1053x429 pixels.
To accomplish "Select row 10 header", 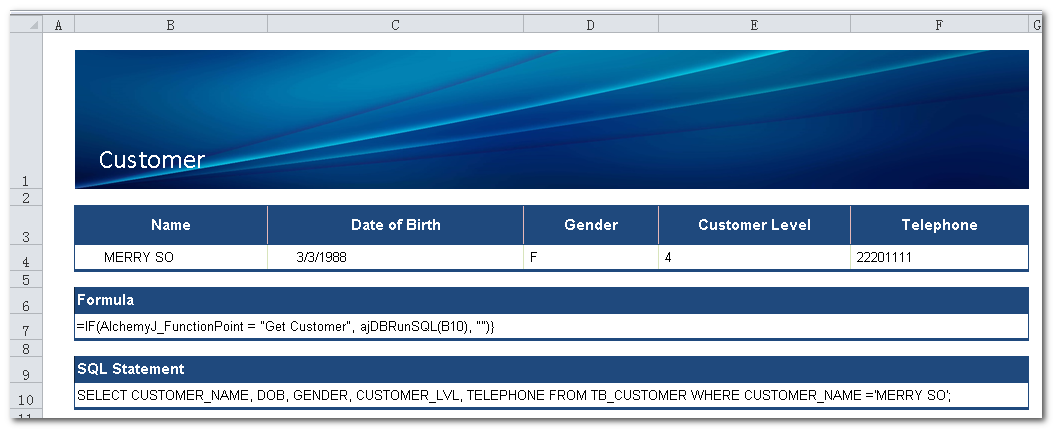I will (25, 398).
